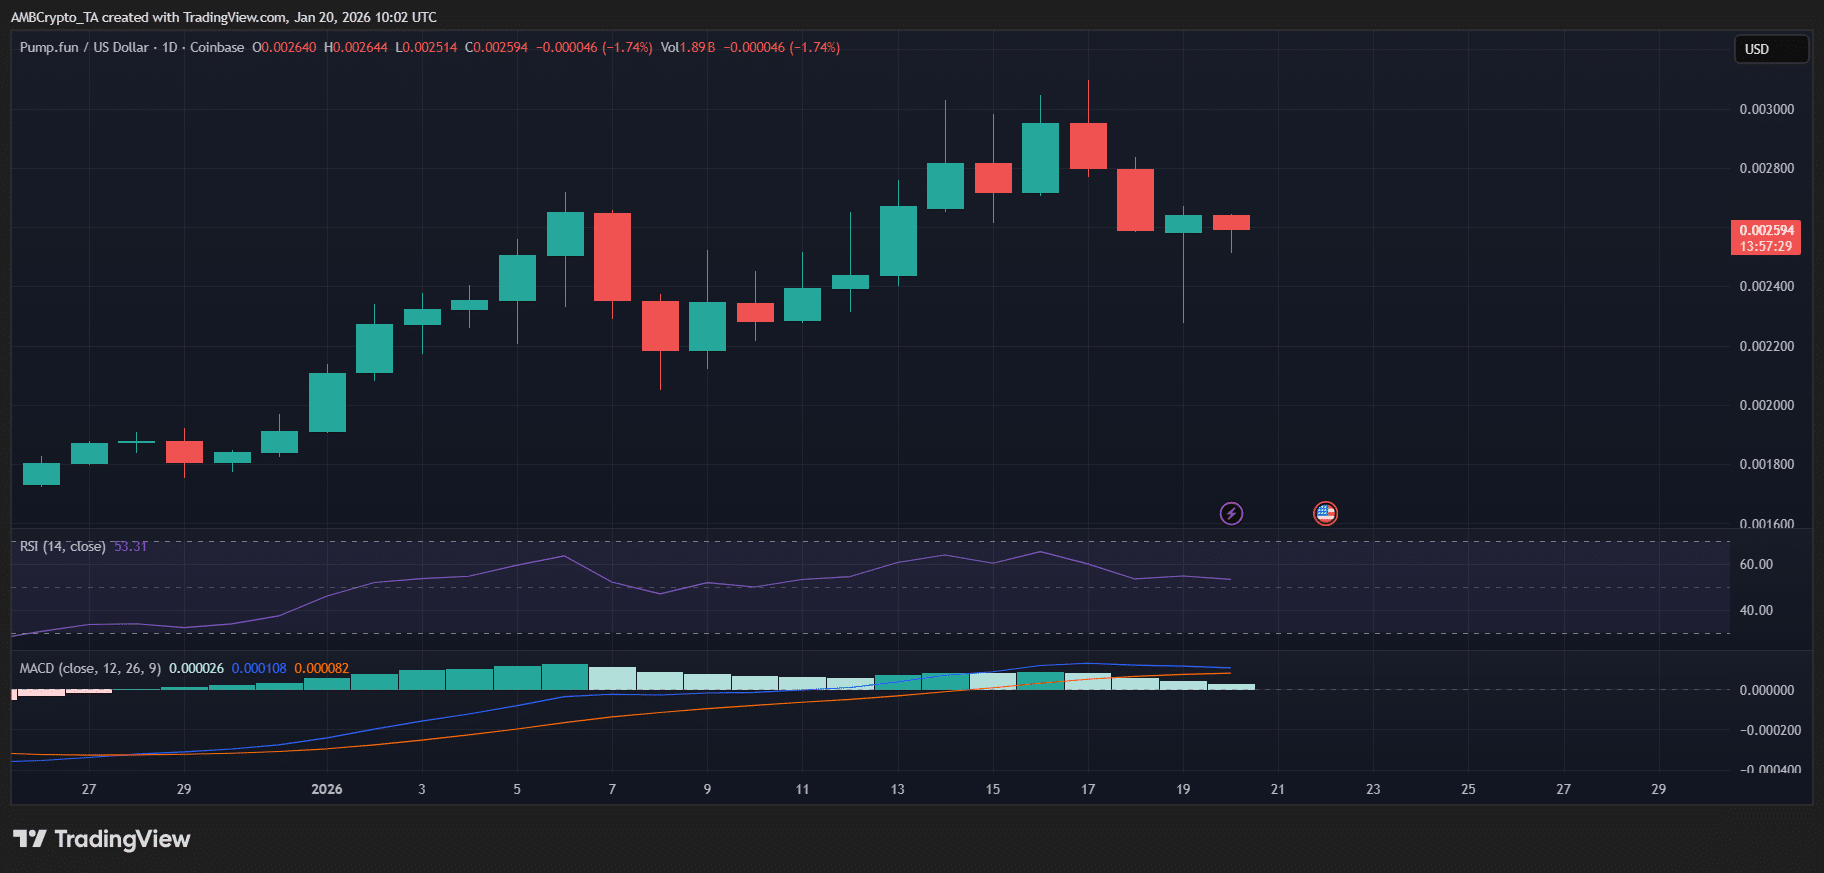Click the 0.003000 price axis label
Viewport: 1824px width, 873px height.
click(1766, 109)
